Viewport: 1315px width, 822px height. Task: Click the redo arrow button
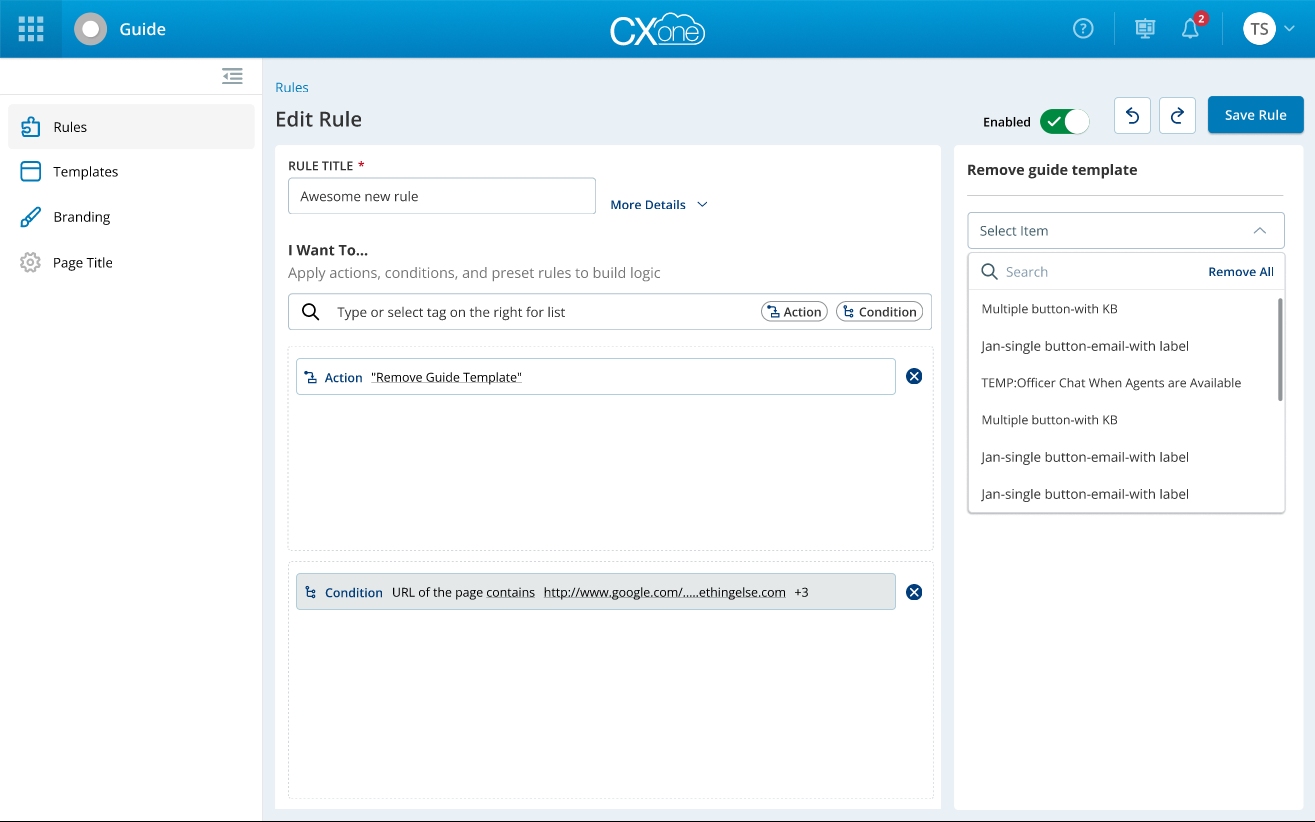[x=1177, y=115]
